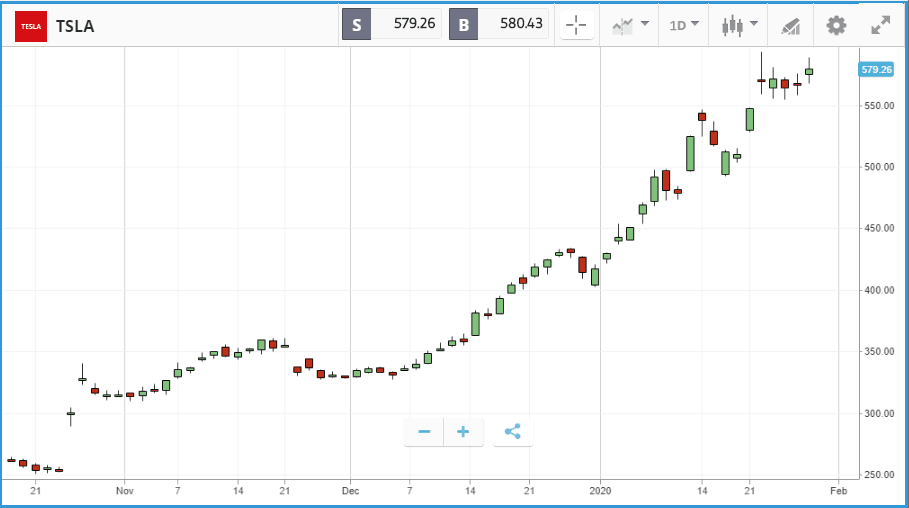Viewport: 909px width, 508px height.
Task: Open chart settings gear
Action: (836, 26)
